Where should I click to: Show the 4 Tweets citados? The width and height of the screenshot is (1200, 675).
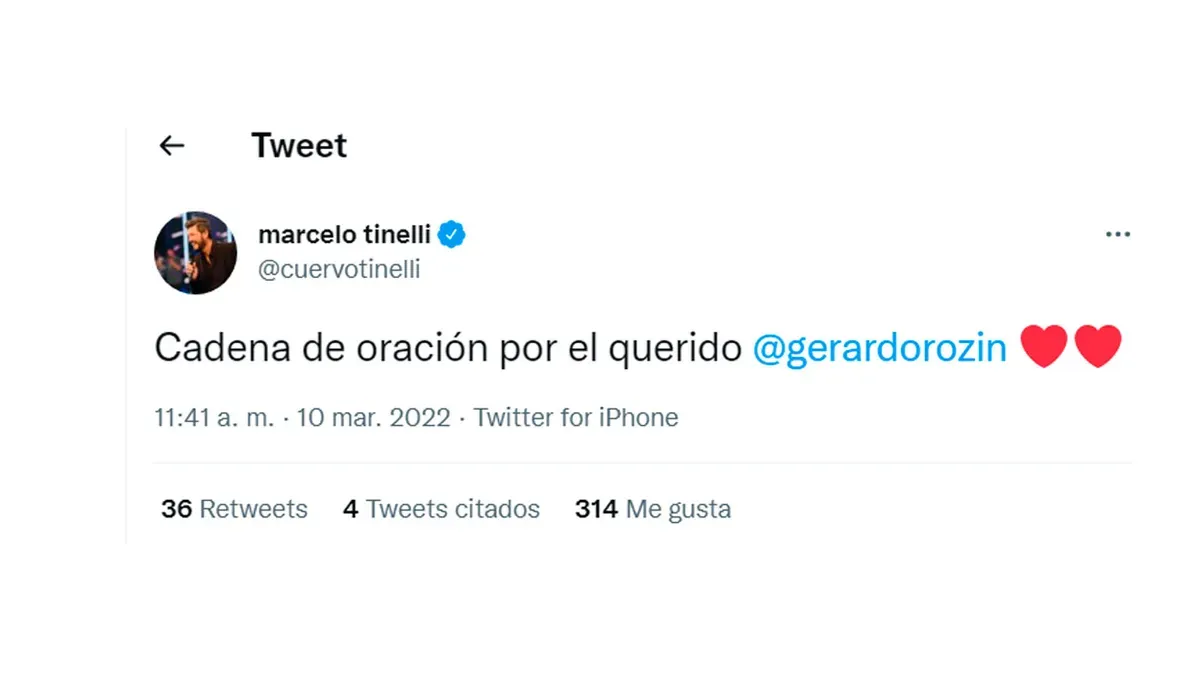pyautogui.click(x=441, y=509)
